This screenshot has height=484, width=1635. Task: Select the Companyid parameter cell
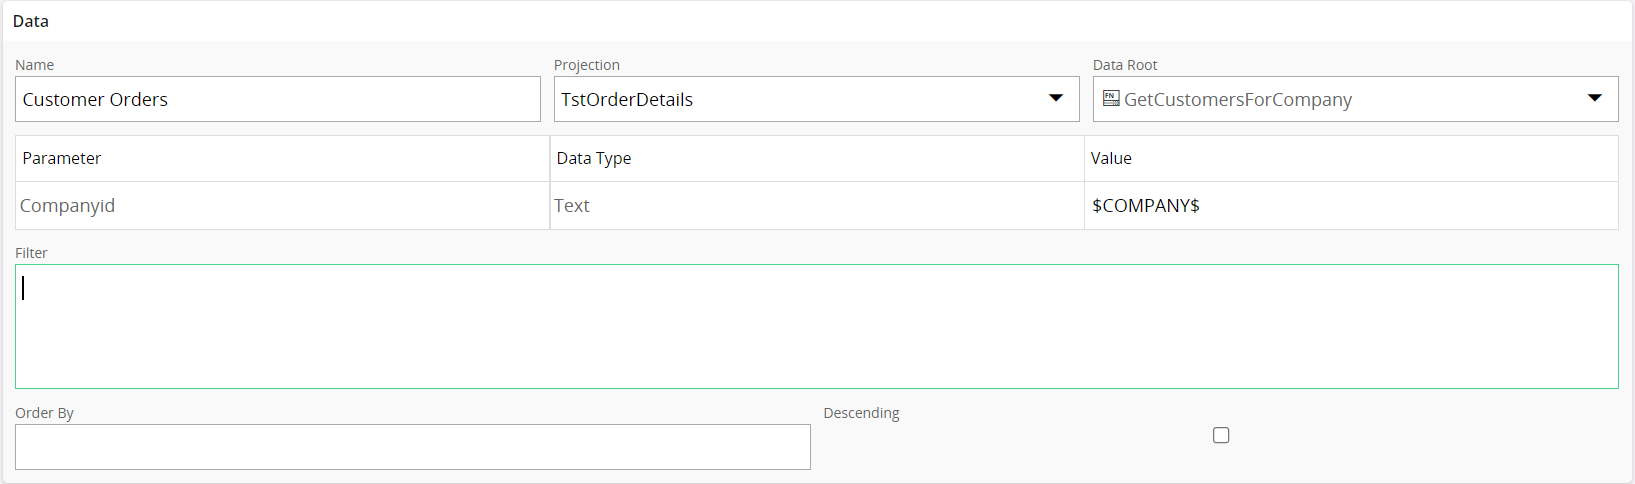283,205
